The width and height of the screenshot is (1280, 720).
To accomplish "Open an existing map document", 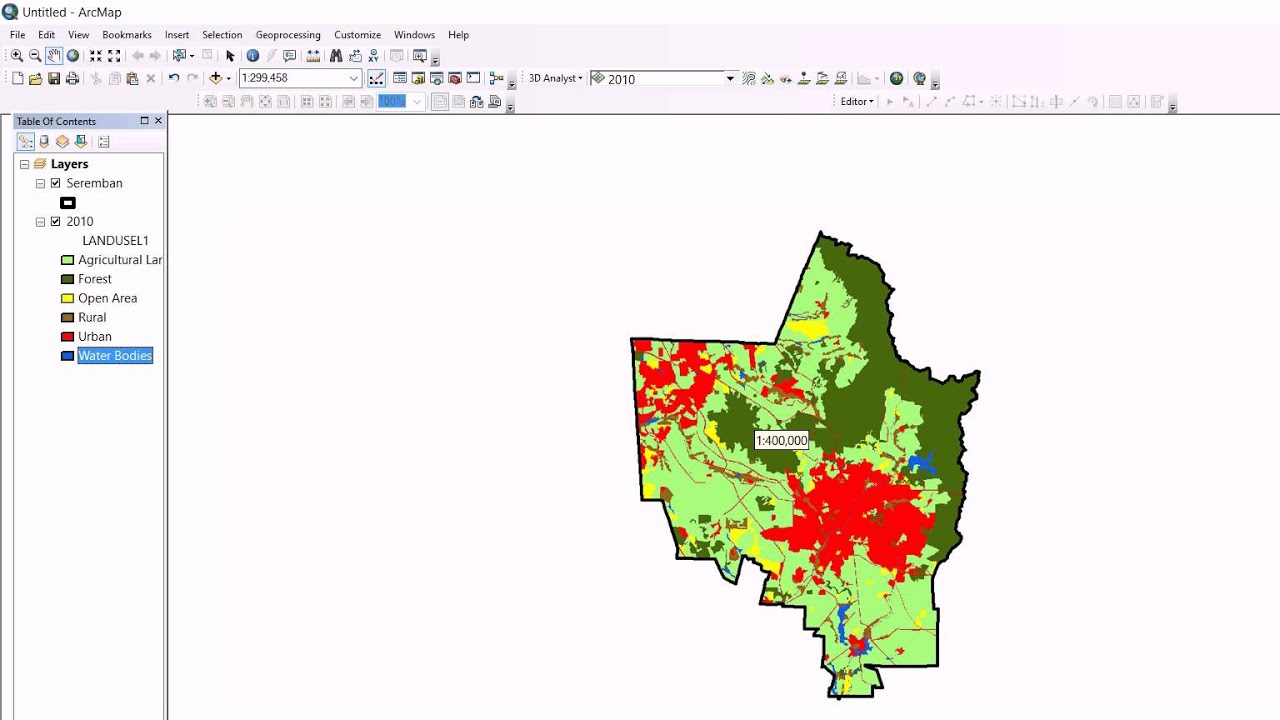I will point(35,78).
